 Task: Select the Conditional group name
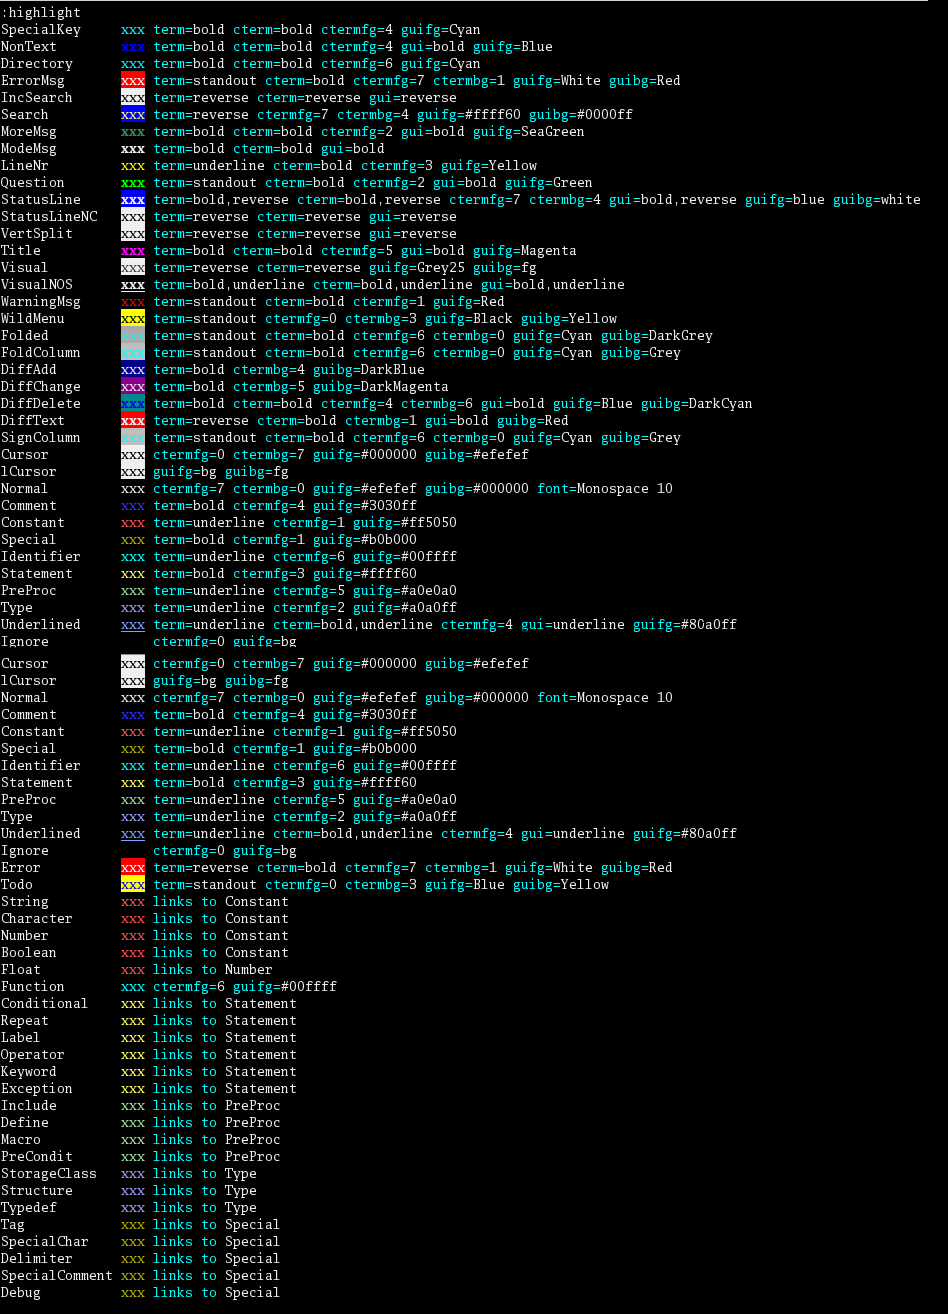click(45, 1004)
